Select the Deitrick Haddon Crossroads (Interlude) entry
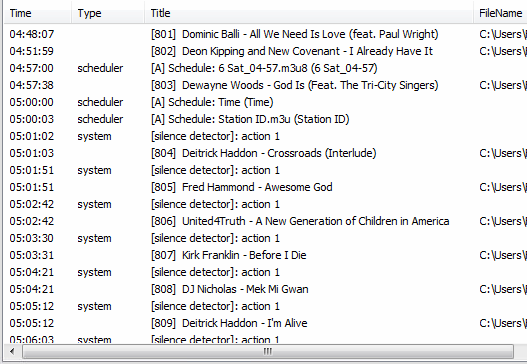Viewport: 527px width, 364px height. pos(266,153)
